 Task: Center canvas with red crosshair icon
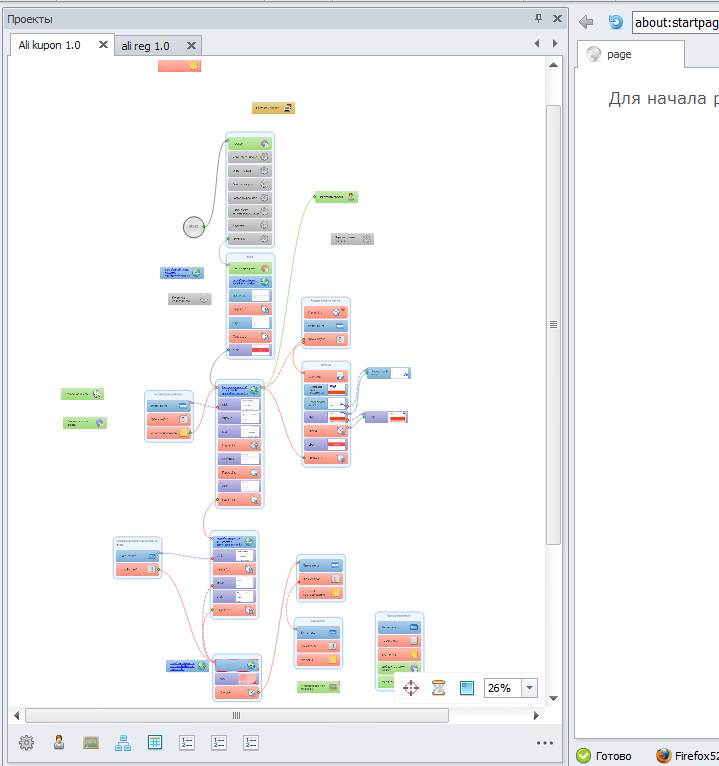(411, 688)
